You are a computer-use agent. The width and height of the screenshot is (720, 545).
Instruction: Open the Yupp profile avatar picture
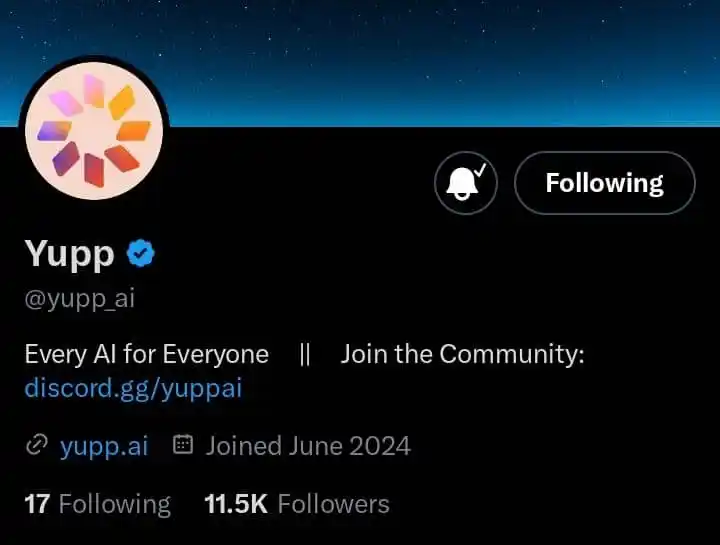tap(93, 133)
